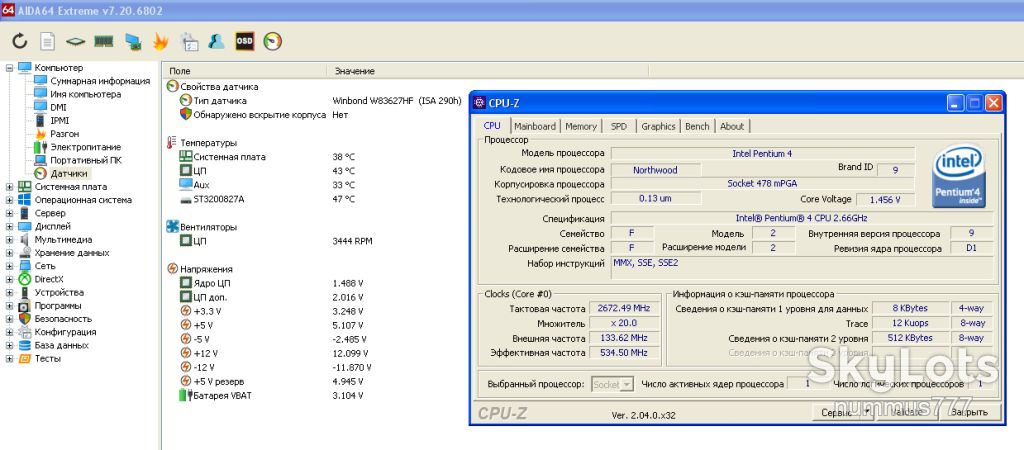
Task: Expand the Хранение данных tree node
Action: click(9, 253)
